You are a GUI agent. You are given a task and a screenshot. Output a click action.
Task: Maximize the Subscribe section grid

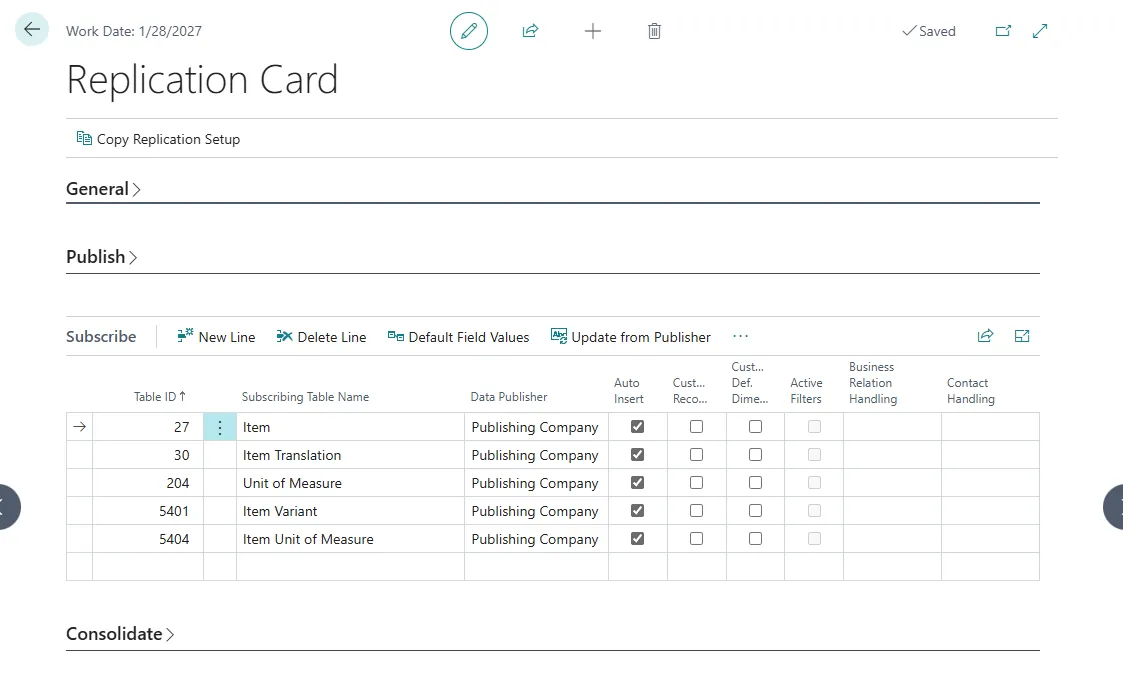(1022, 336)
